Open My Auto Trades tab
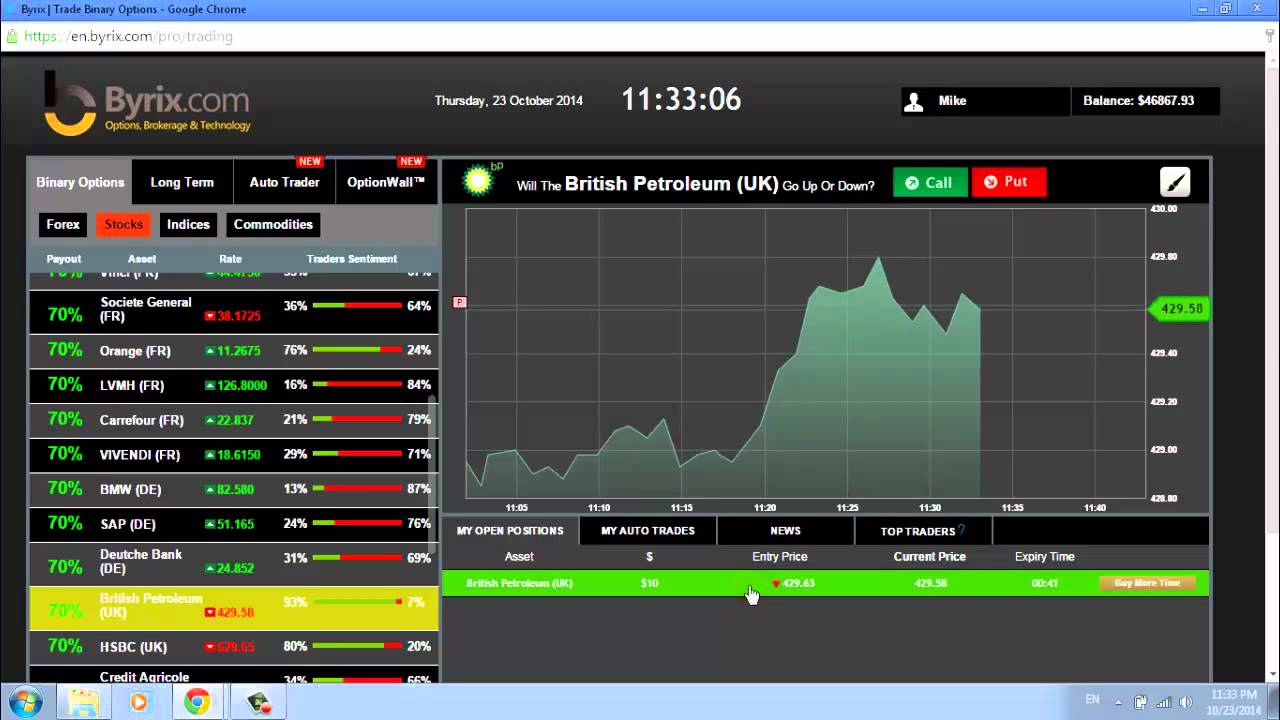This screenshot has height=720, width=1280. tap(648, 531)
